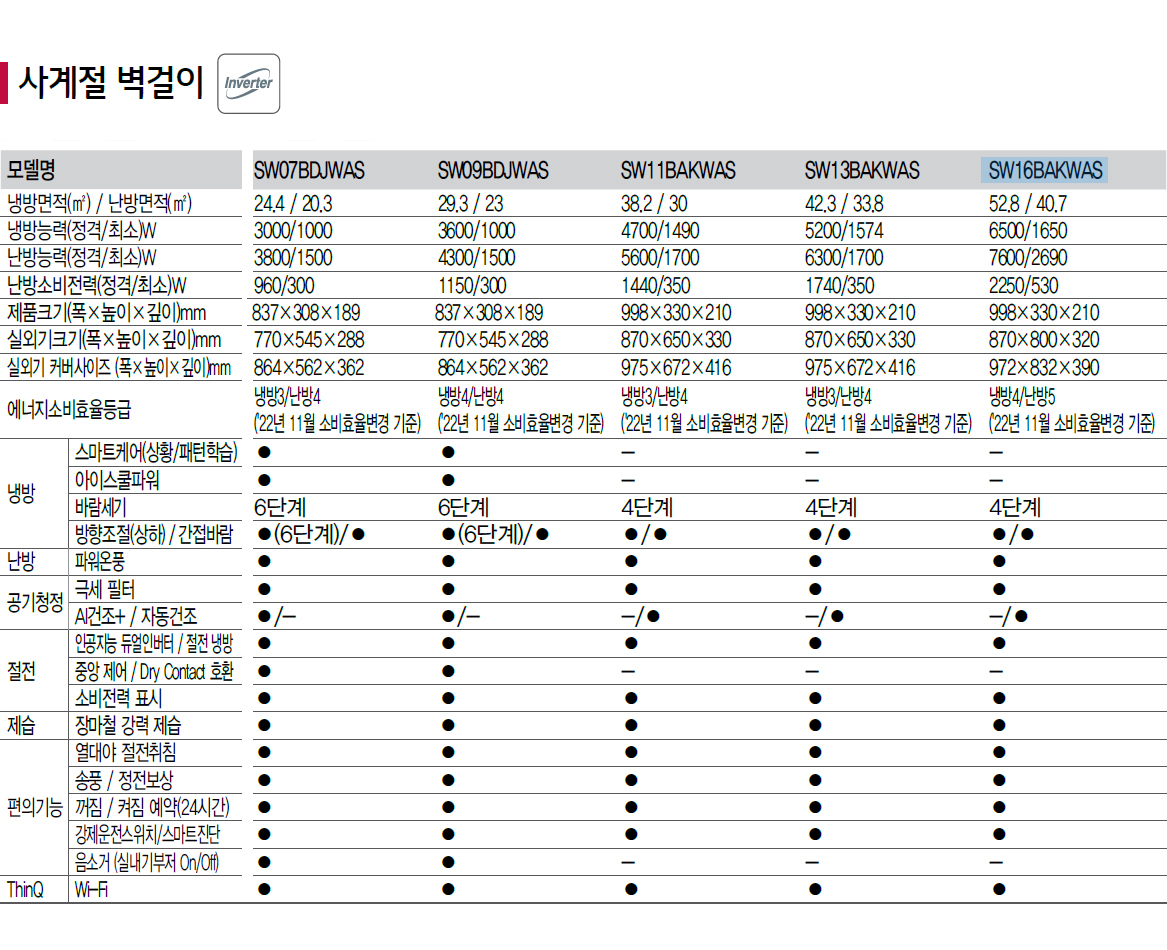Click outdoor cover size '972×832×390'
Screen dimensions: 1167x950
point(1043,368)
